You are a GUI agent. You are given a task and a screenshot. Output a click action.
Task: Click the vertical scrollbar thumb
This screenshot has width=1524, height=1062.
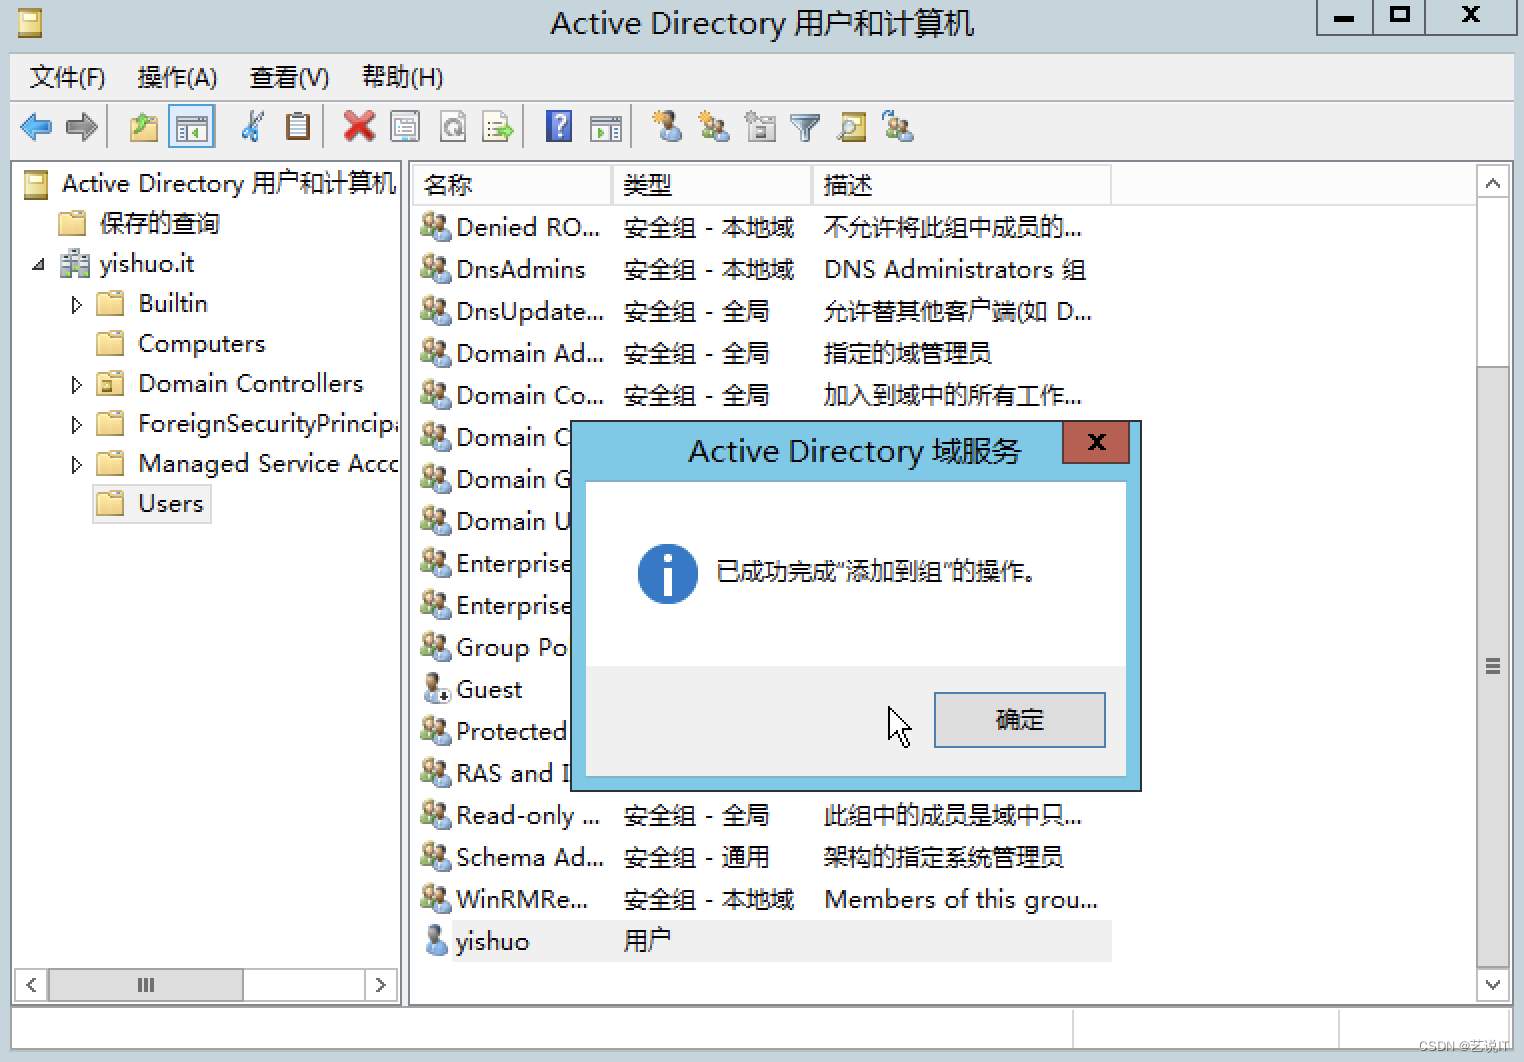1492,666
